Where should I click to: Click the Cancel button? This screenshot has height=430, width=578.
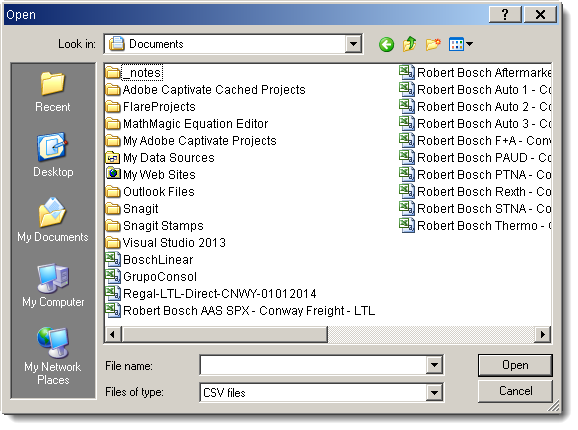(515, 391)
